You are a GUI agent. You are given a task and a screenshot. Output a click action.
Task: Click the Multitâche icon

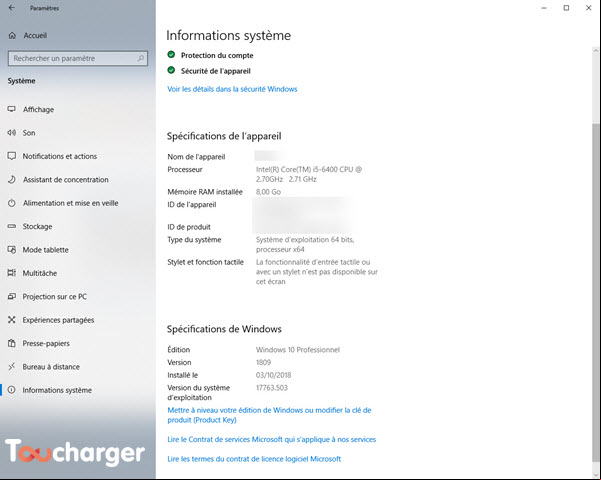pyautogui.click(x=12, y=273)
